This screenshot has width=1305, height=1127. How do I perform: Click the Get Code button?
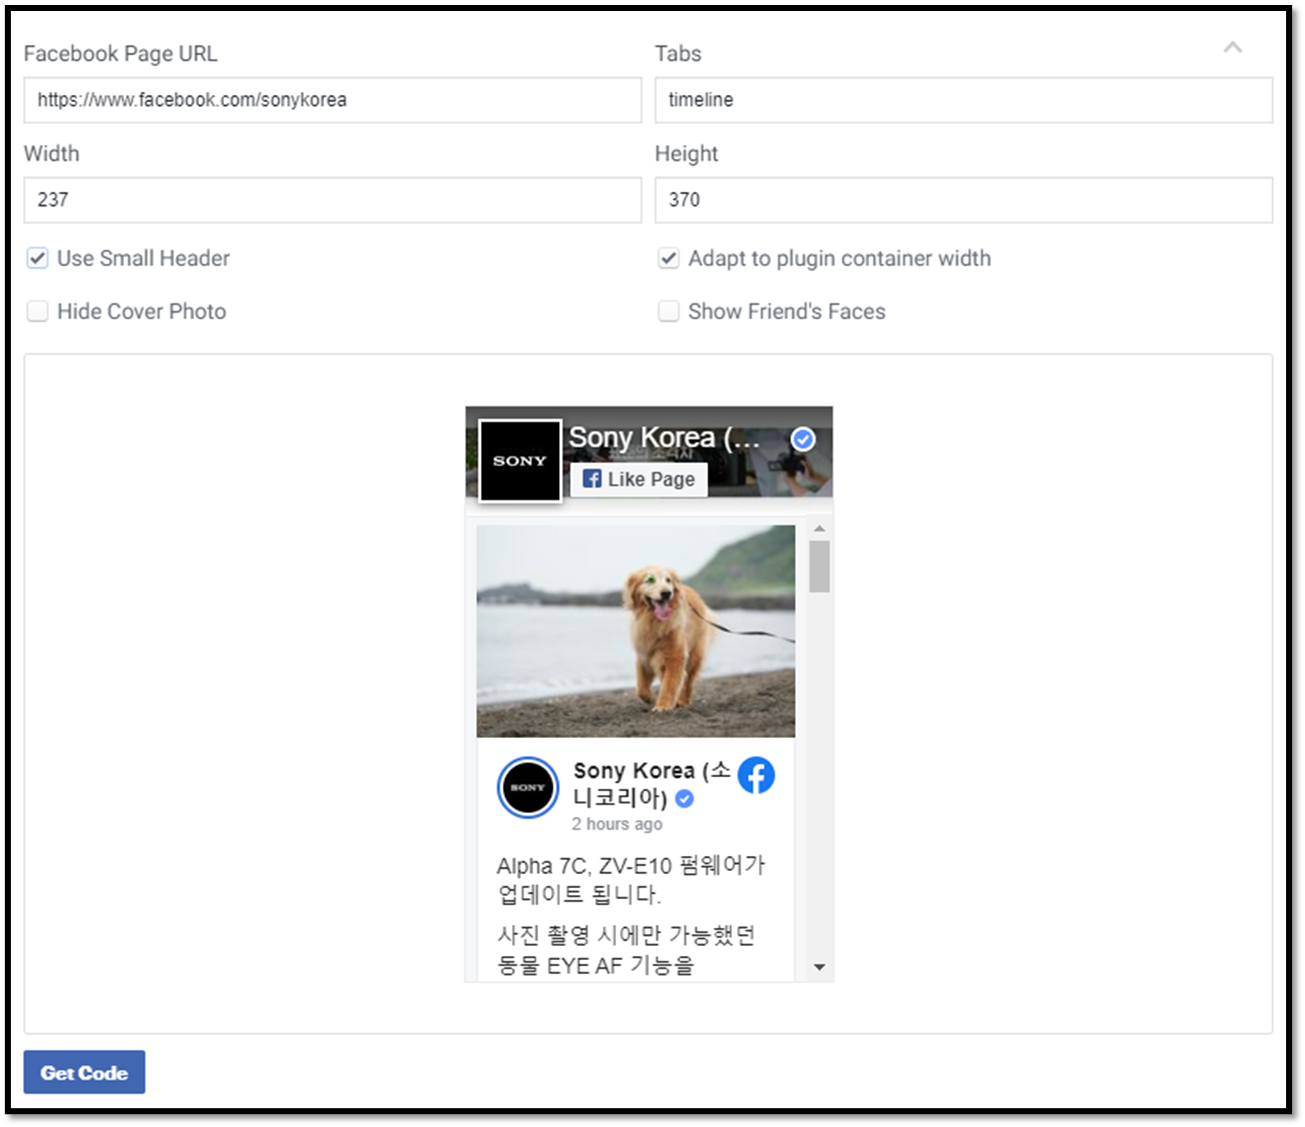point(84,1072)
